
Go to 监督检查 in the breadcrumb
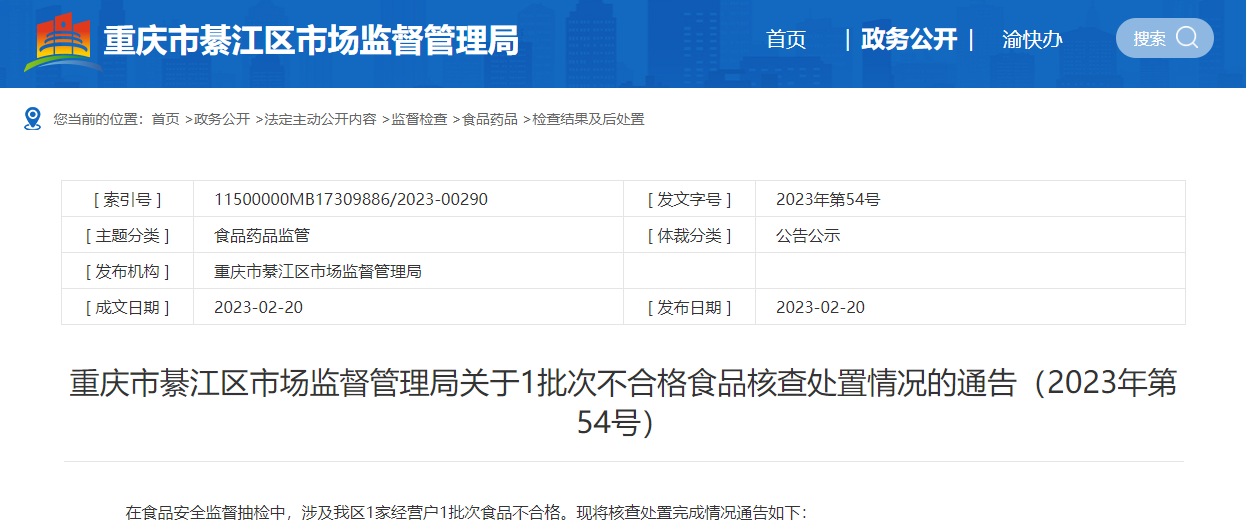coord(419,119)
